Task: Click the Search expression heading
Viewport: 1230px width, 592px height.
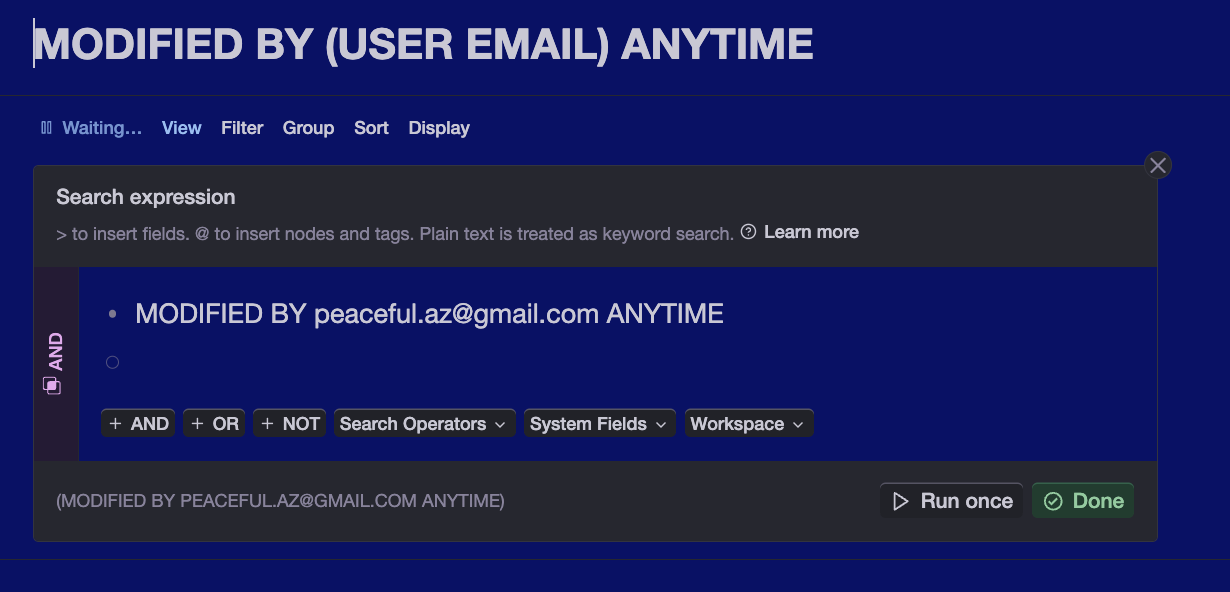Action: 146,197
